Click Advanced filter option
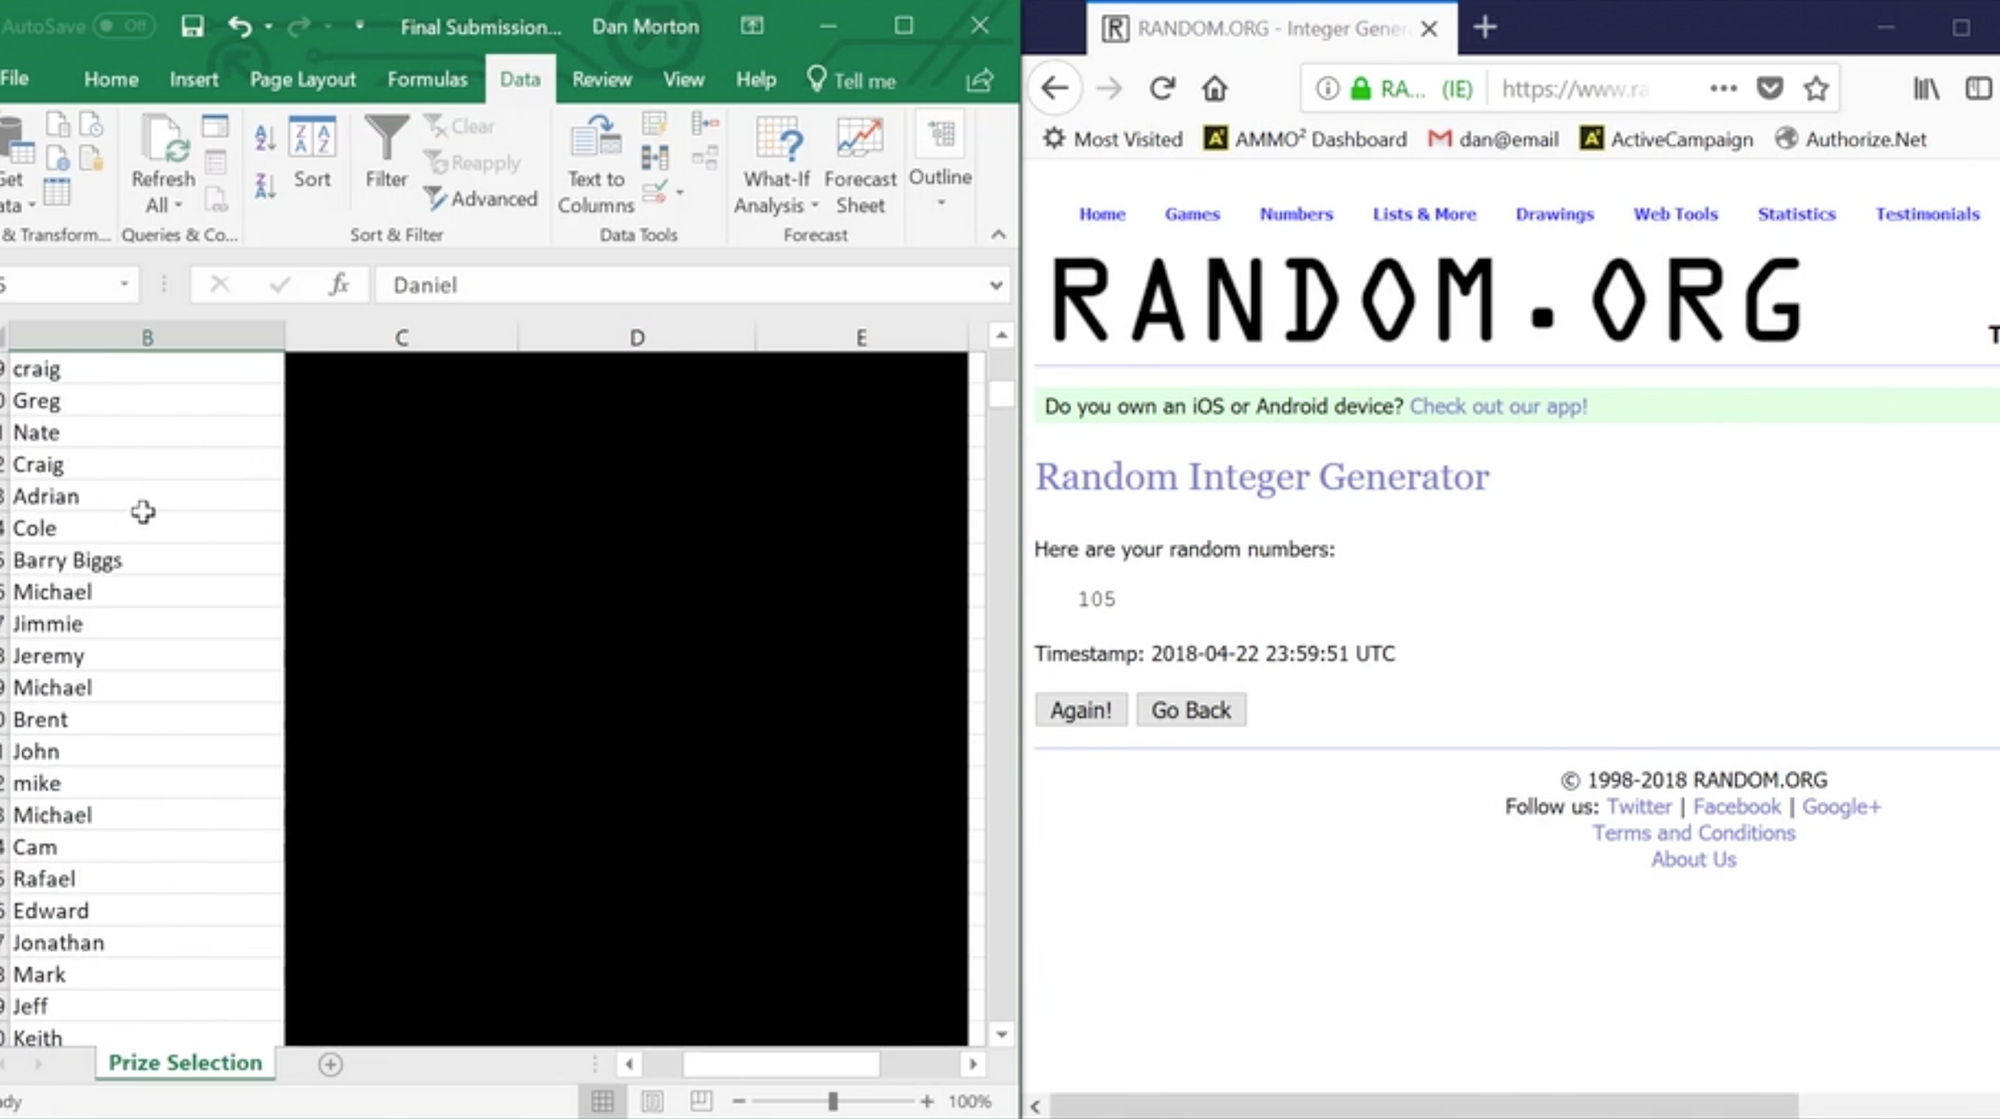 [x=481, y=199]
